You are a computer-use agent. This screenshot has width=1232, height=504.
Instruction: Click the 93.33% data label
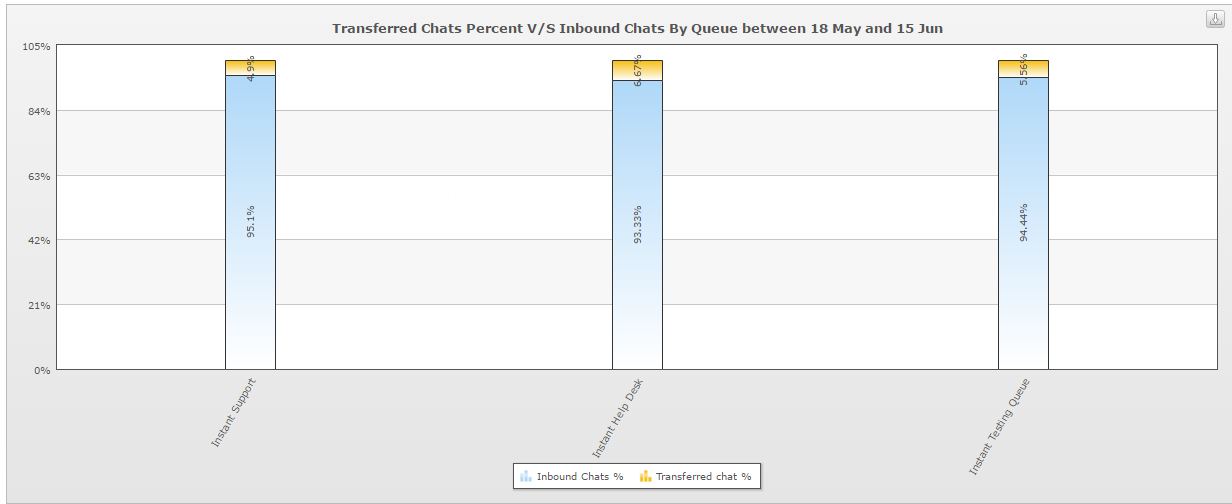[638, 225]
